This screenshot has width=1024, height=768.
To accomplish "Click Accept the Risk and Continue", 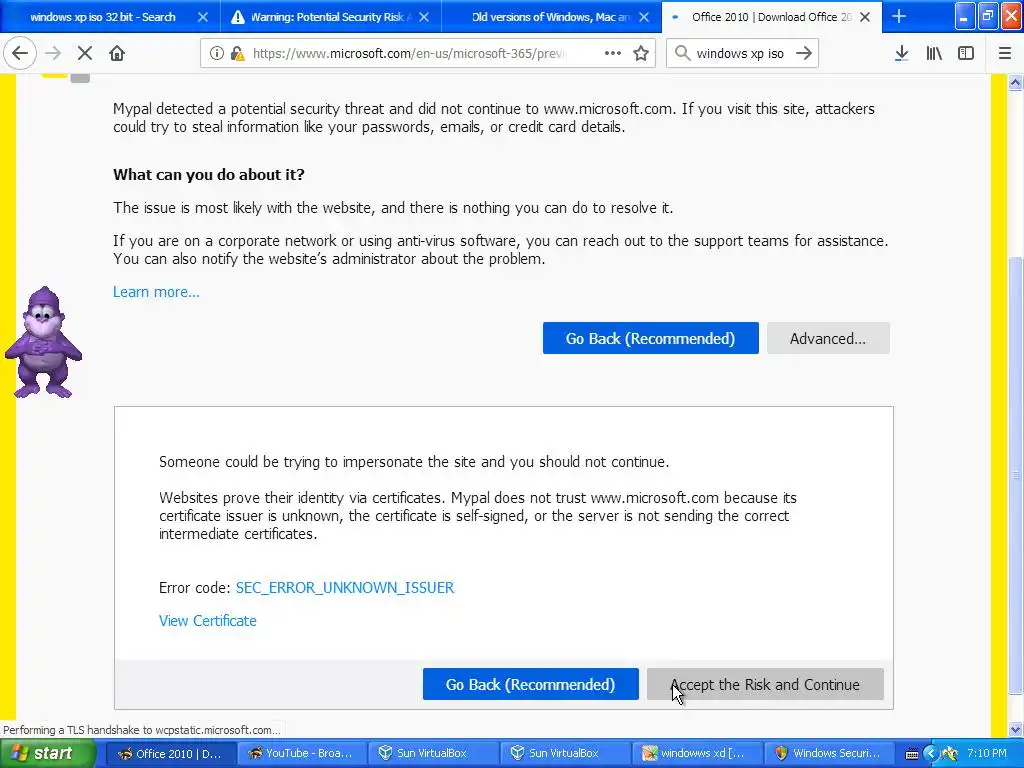I will pos(765,684).
